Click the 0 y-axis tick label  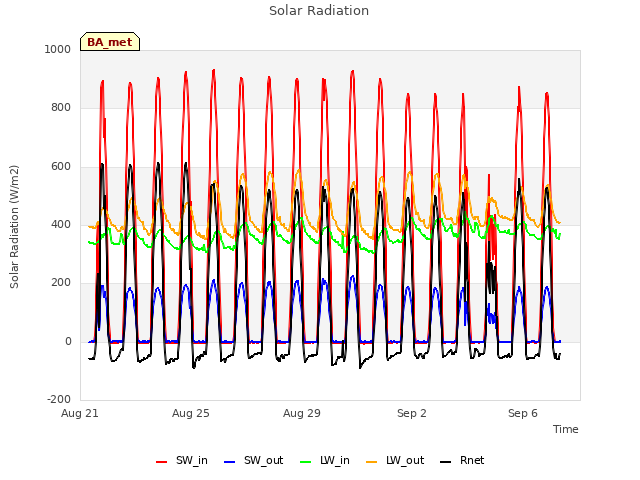point(68,342)
